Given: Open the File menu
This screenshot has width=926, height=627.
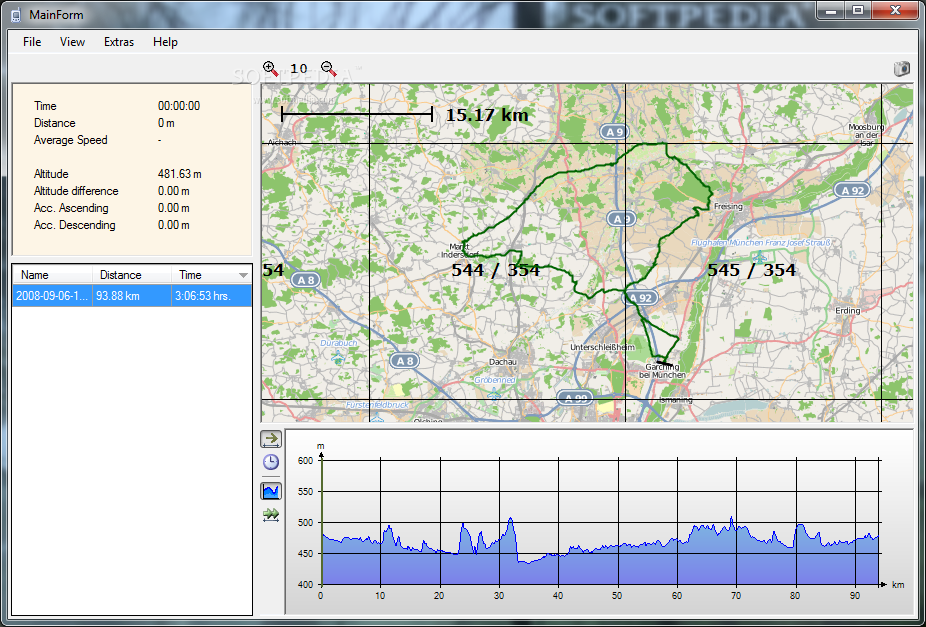Looking at the screenshot, I should pyautogui.click(x=32, y=42).
